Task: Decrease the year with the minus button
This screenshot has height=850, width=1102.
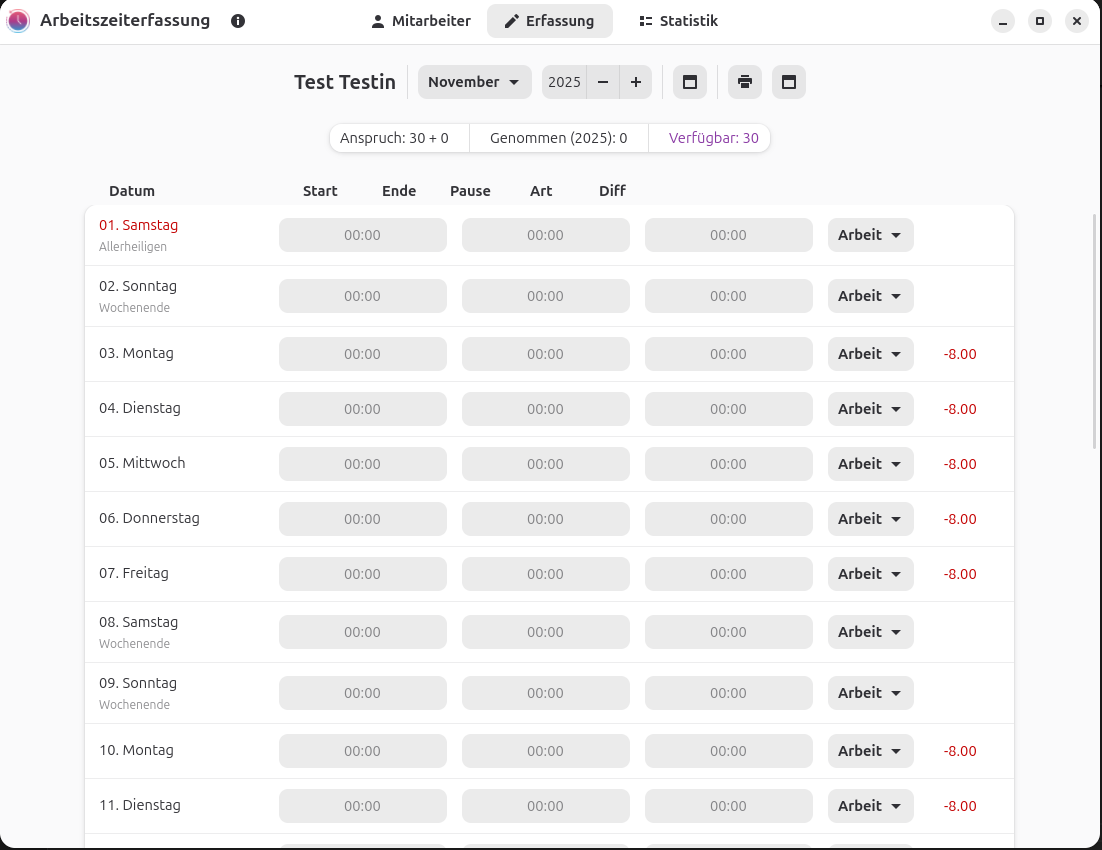Action: tap(603, 82)
